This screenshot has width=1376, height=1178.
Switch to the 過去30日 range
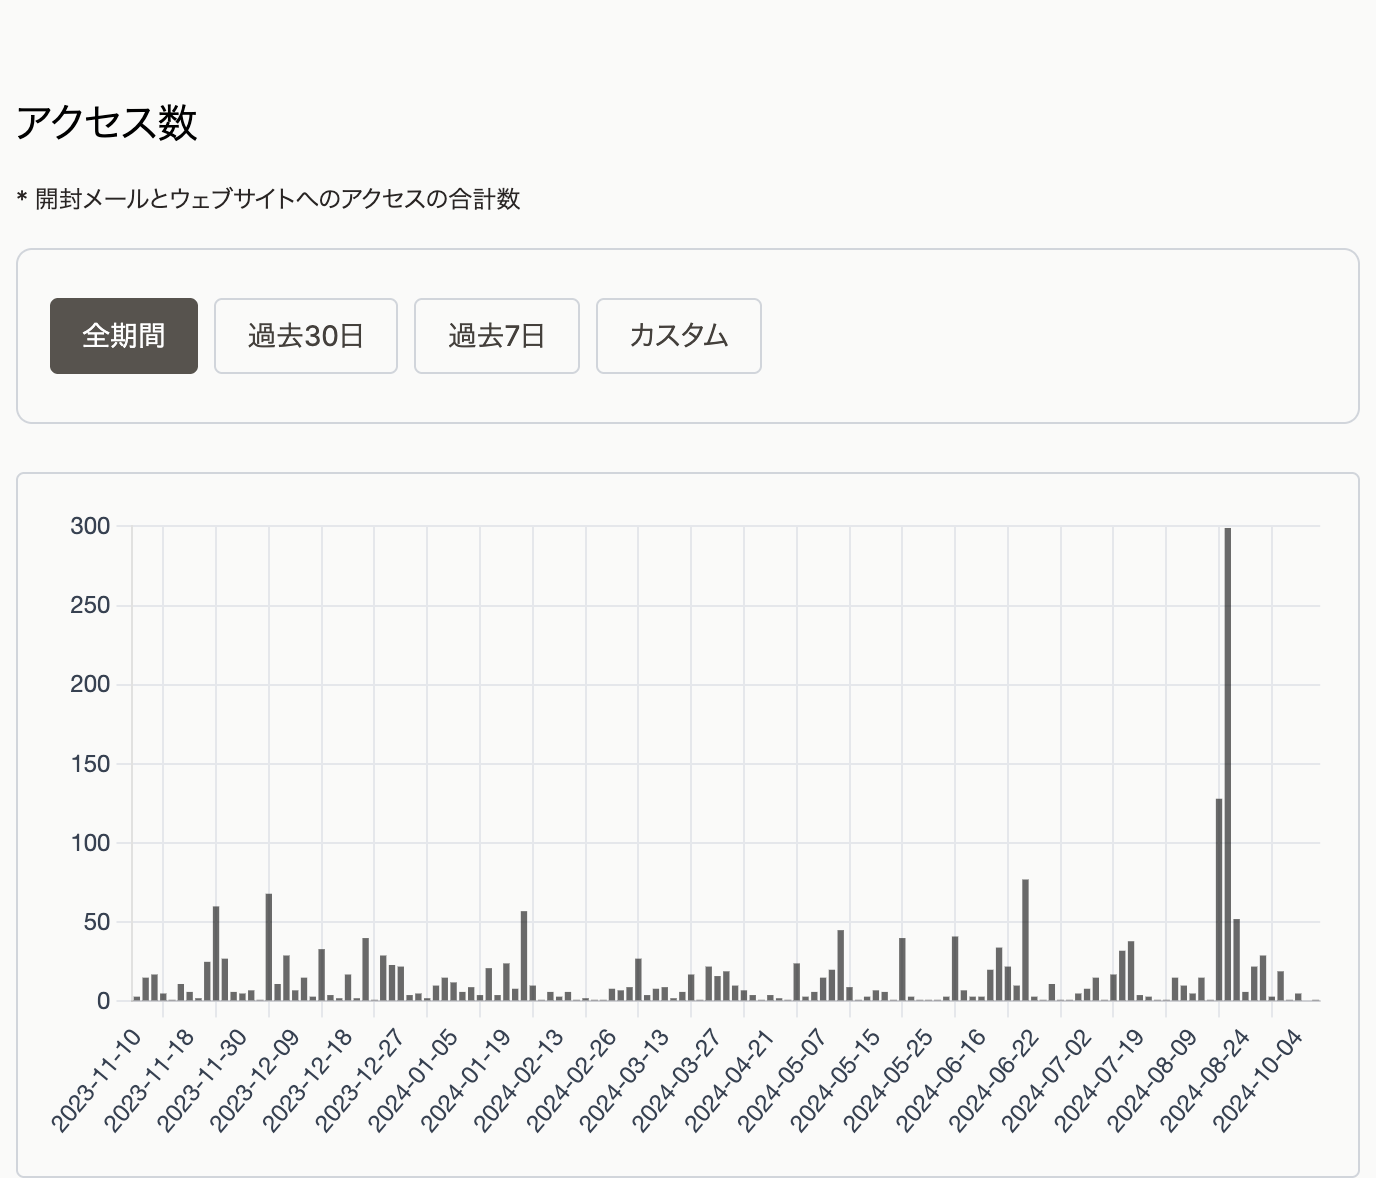pyautogui.click(x=306, y=336)
